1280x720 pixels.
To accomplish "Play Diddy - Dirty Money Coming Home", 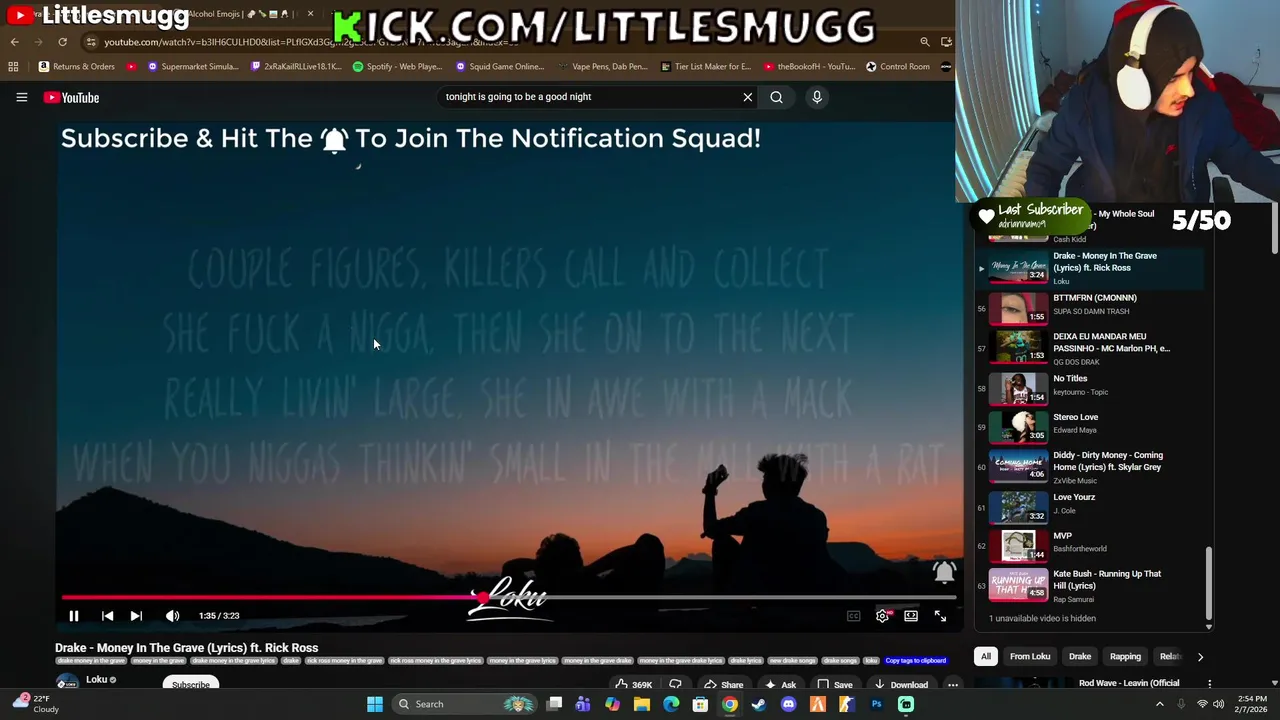I will point(1090,466).
